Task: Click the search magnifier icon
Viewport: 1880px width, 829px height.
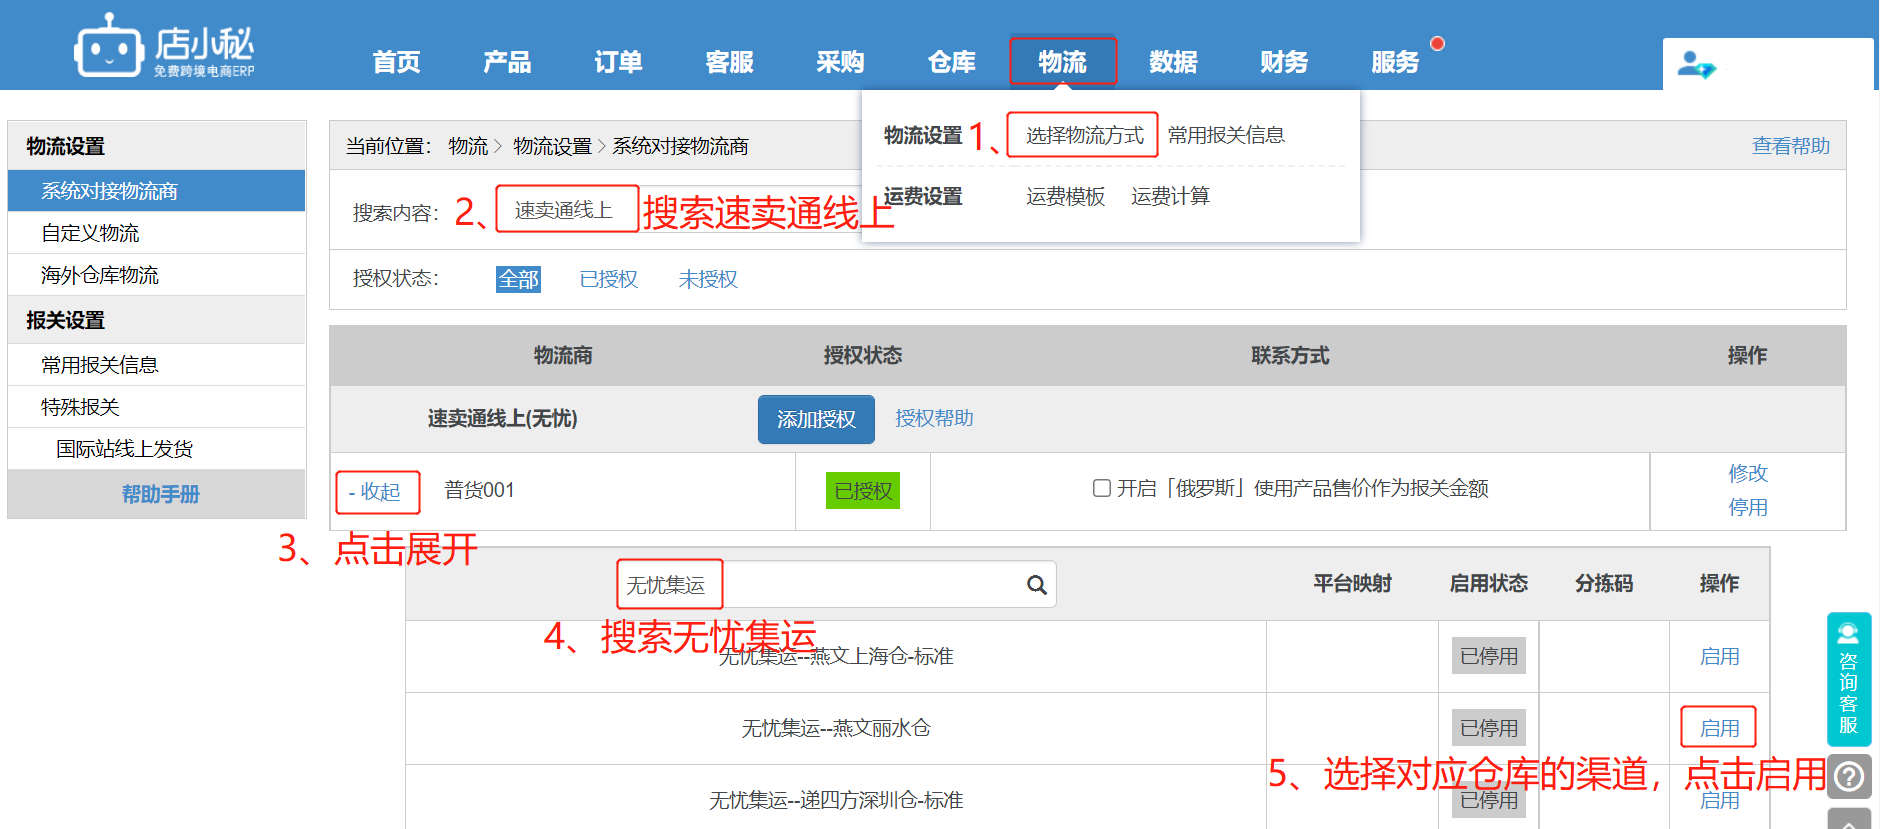Action: tap(1037, 585)
